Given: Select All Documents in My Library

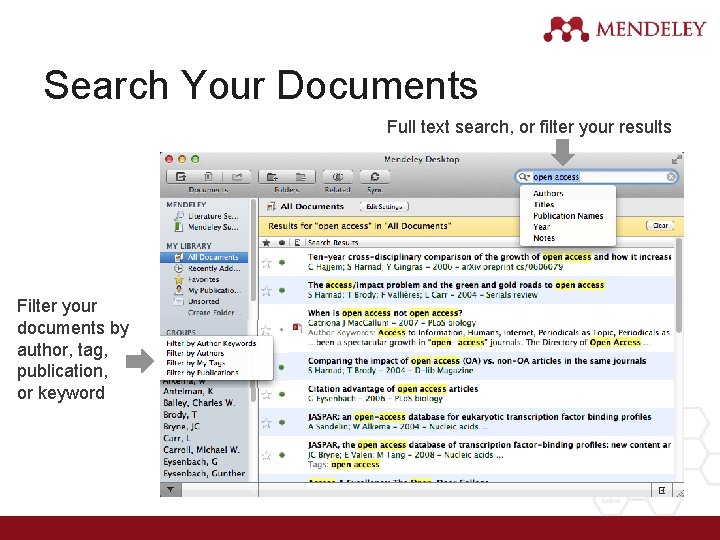Looking at the screenshot, I should pyautogui.click(x=205, y=257).
